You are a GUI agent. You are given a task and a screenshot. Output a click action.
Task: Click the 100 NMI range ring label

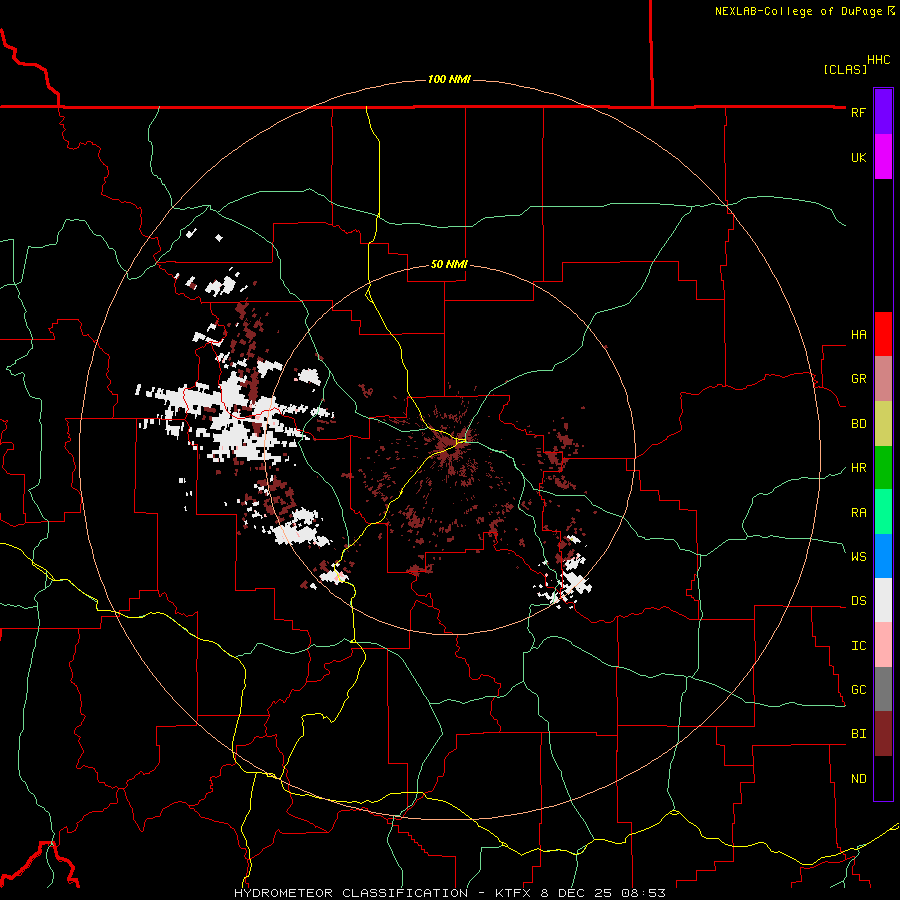[449, 79]
